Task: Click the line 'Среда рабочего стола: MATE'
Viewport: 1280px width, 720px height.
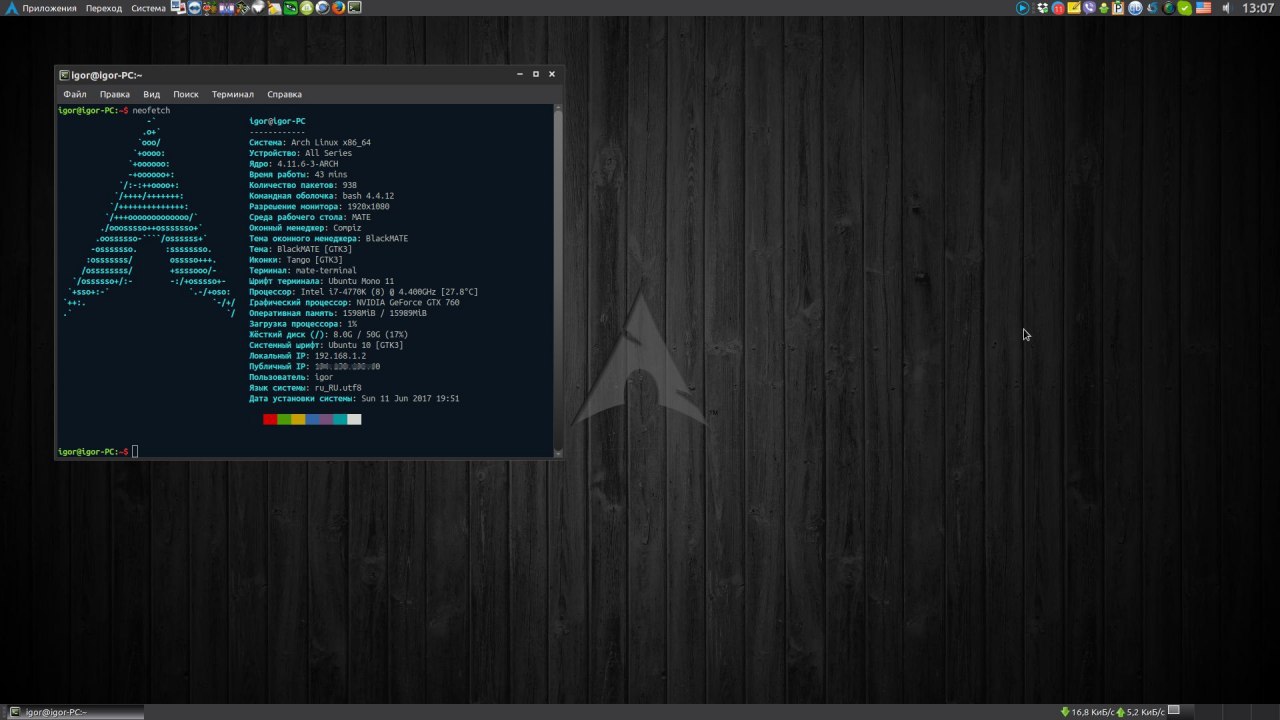Action: 310,217
